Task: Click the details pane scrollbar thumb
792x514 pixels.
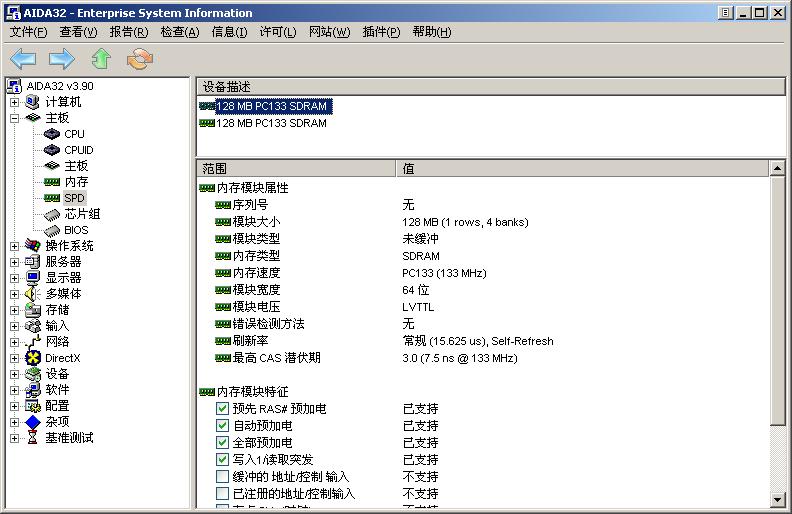Action: coord(777,300)
